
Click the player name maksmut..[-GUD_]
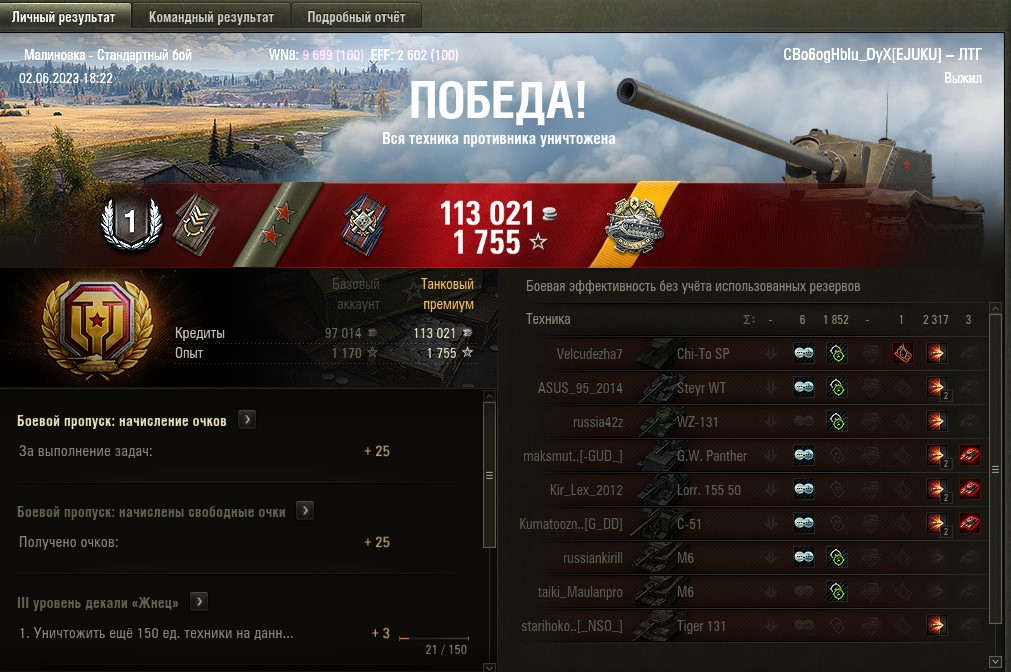point(573,456)
